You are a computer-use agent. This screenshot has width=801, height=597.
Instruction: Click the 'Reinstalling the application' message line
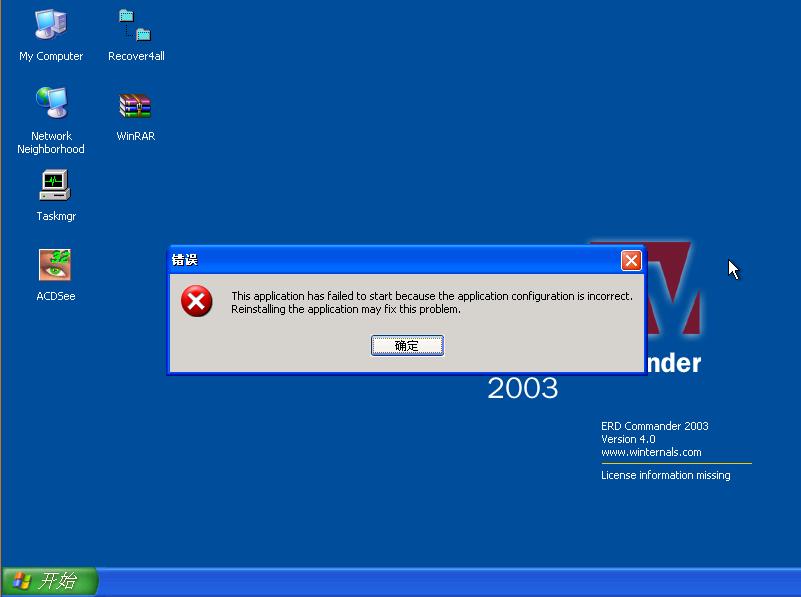[345, 309]
